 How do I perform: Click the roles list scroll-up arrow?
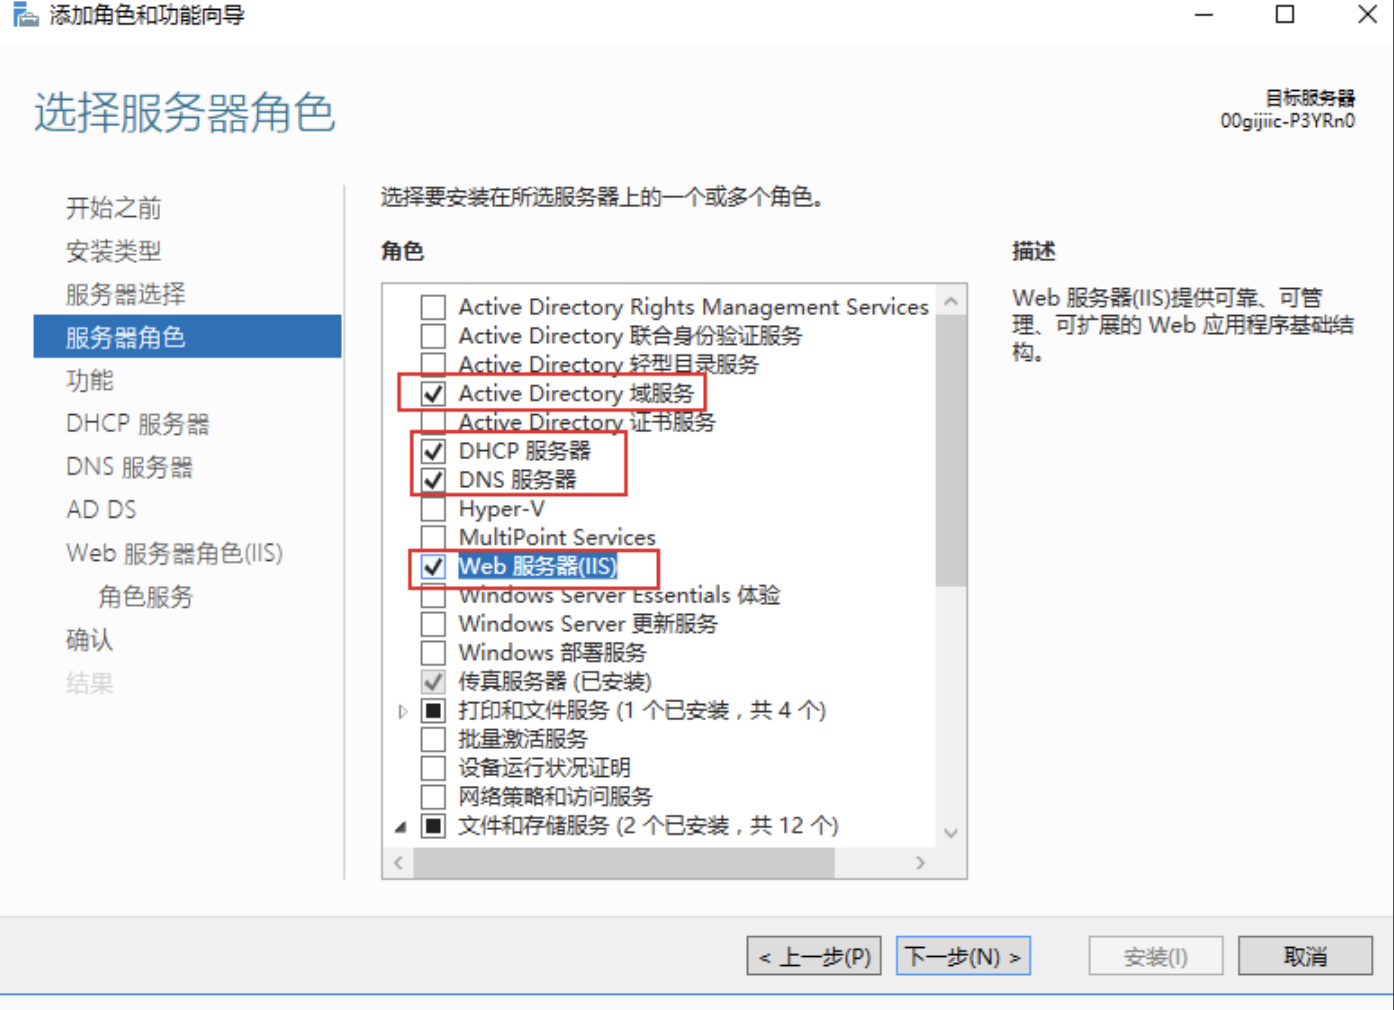click(x=951, y=301)
